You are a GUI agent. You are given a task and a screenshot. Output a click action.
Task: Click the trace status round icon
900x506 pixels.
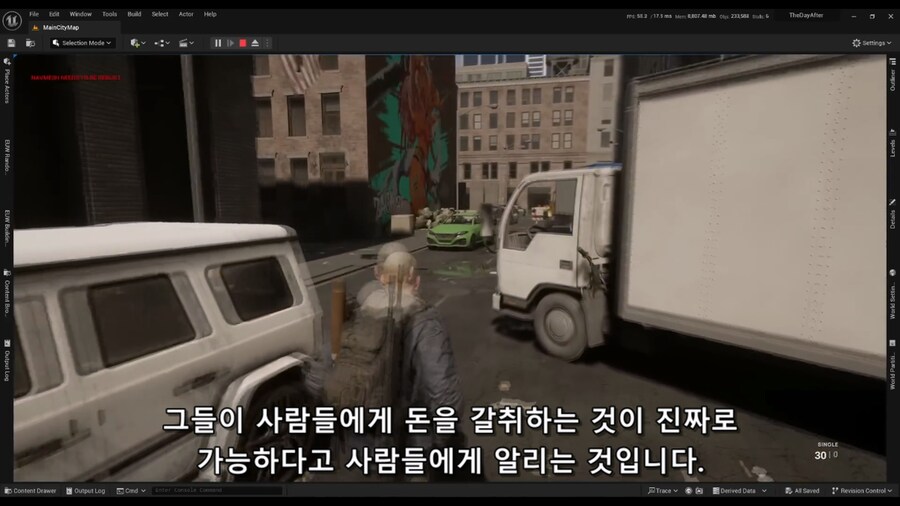(689, 491)
